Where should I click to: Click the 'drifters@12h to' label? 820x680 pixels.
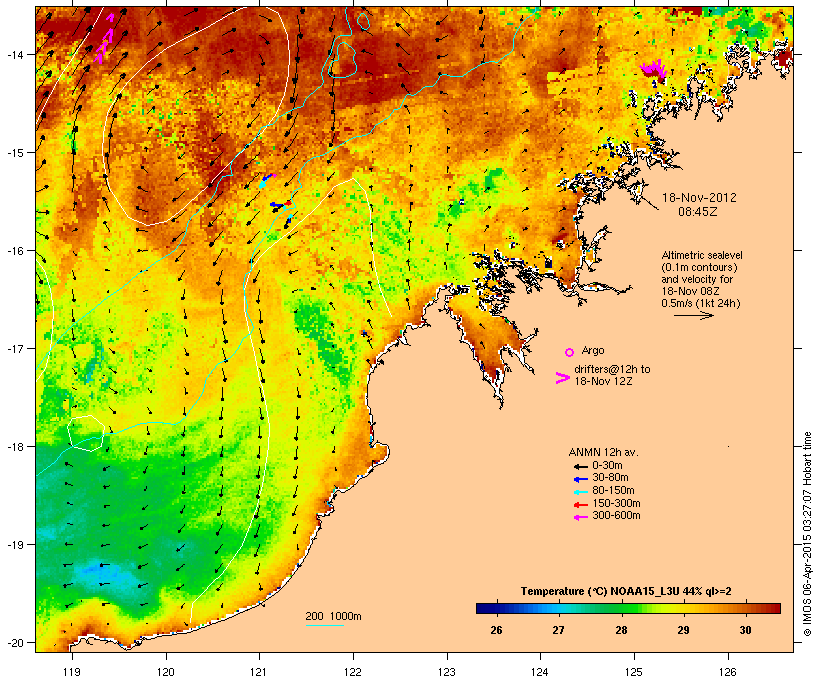[612, 369]
